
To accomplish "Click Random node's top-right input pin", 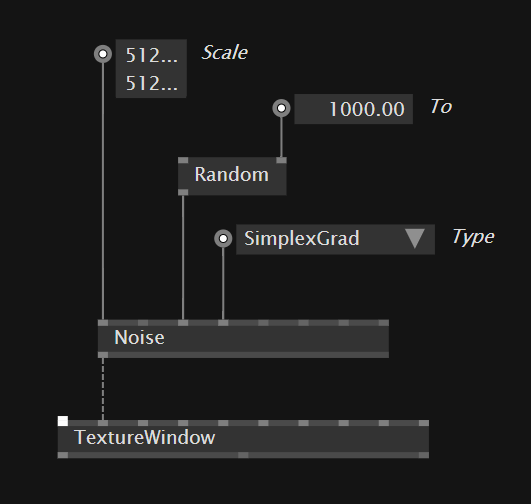I will [281, 160].
